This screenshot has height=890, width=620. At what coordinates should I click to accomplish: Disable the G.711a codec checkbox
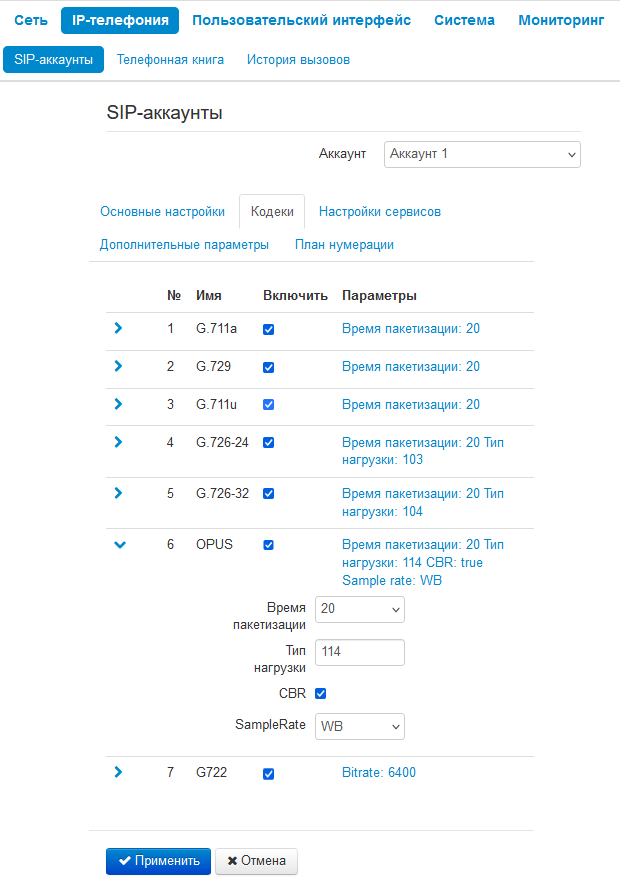pyautogui.click(x=268, y=329)
